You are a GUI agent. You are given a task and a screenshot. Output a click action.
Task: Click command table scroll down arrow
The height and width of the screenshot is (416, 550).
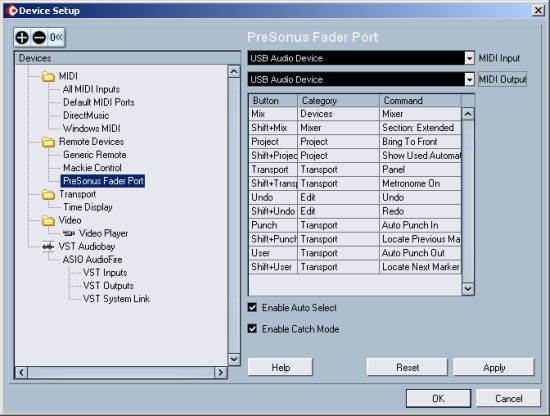(468, 289)
